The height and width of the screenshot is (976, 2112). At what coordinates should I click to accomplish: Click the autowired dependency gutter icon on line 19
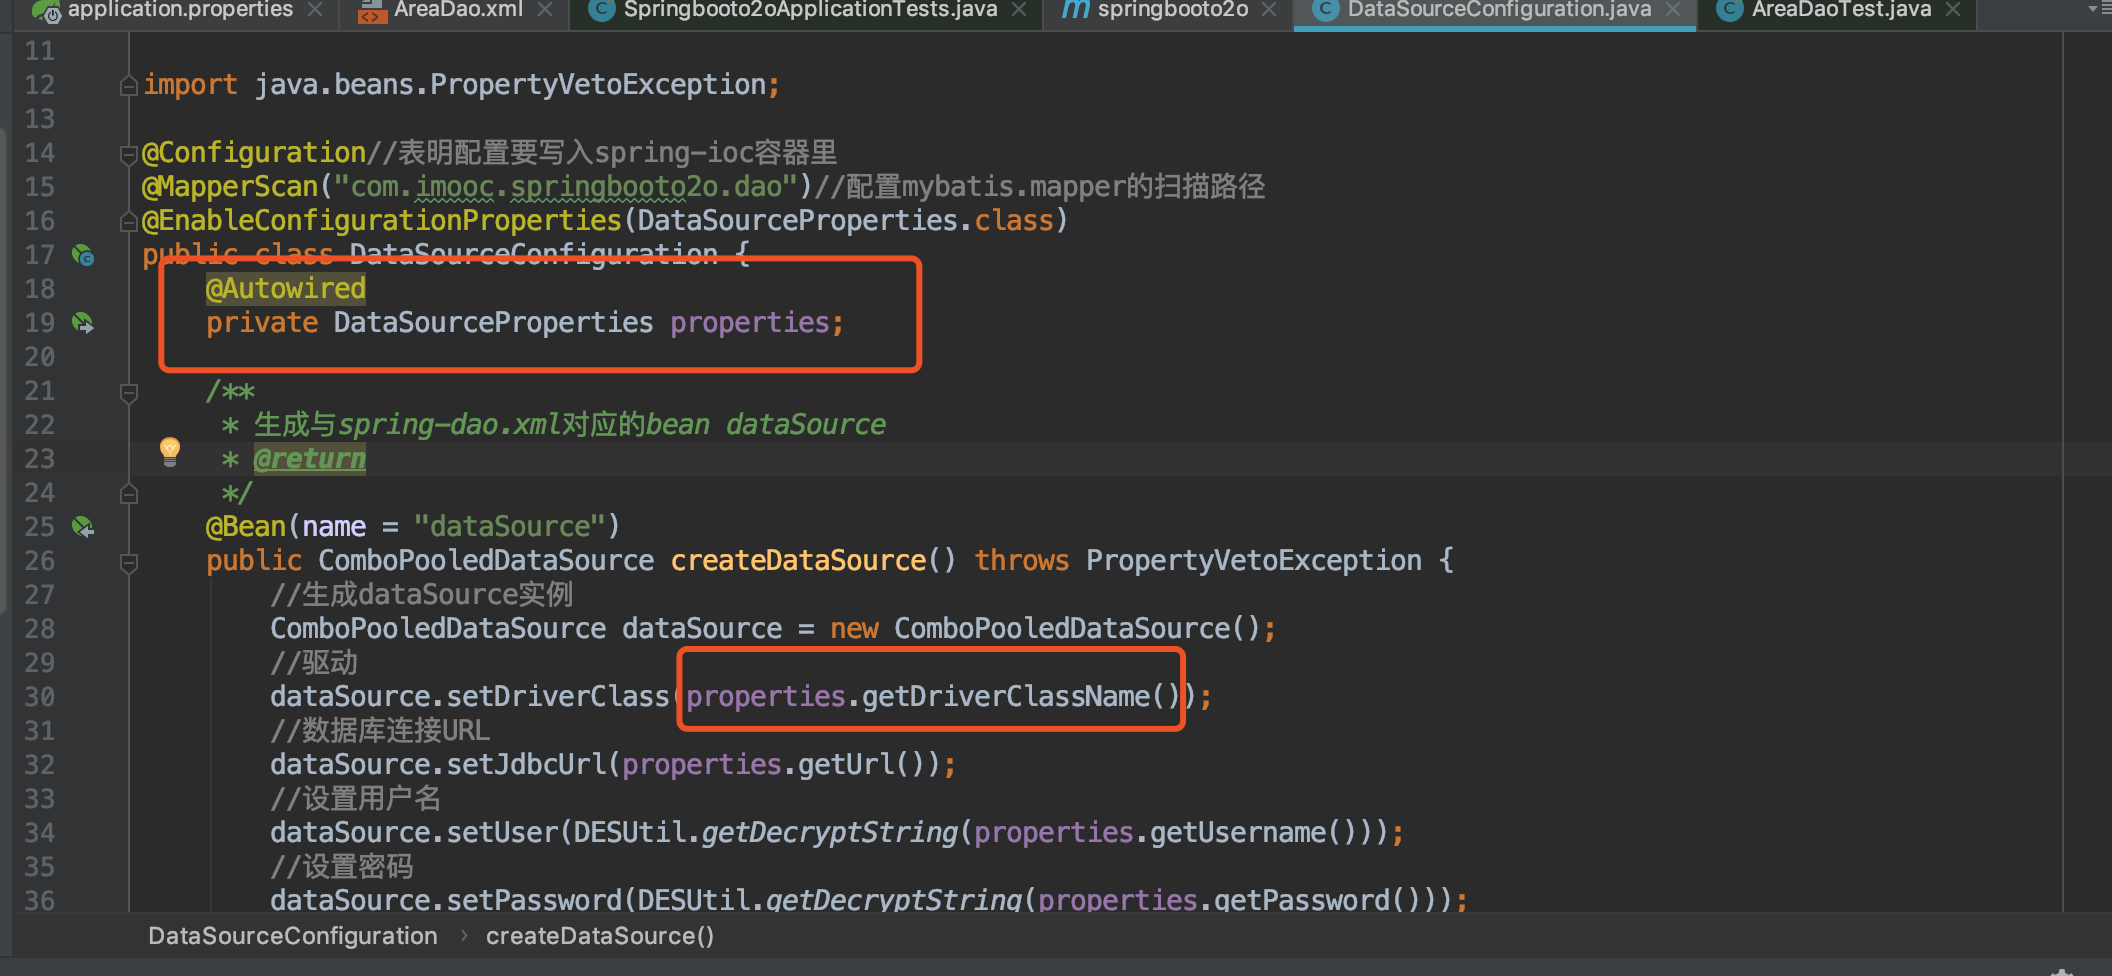tap(83, 323)
